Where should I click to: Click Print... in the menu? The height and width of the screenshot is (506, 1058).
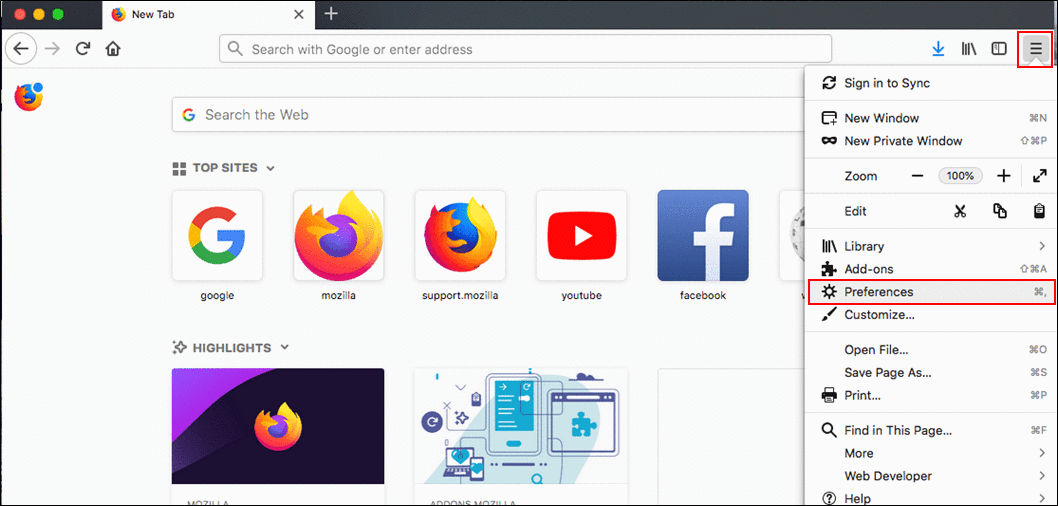tap(930, 395)
